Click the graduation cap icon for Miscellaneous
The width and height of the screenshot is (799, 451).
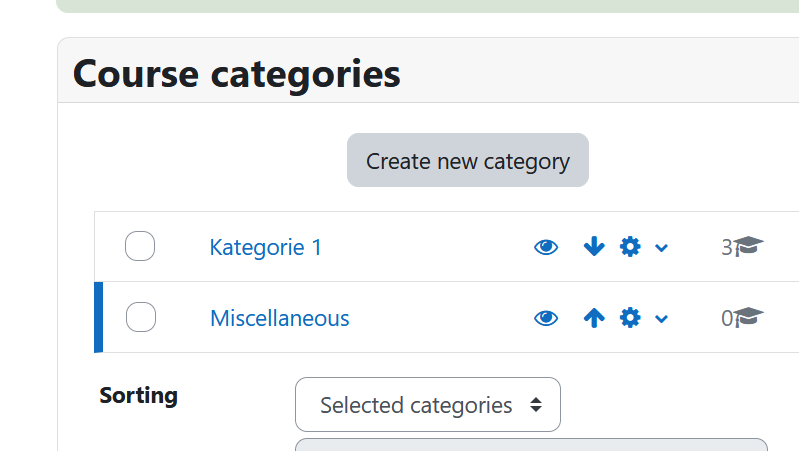tap(749, 317)
